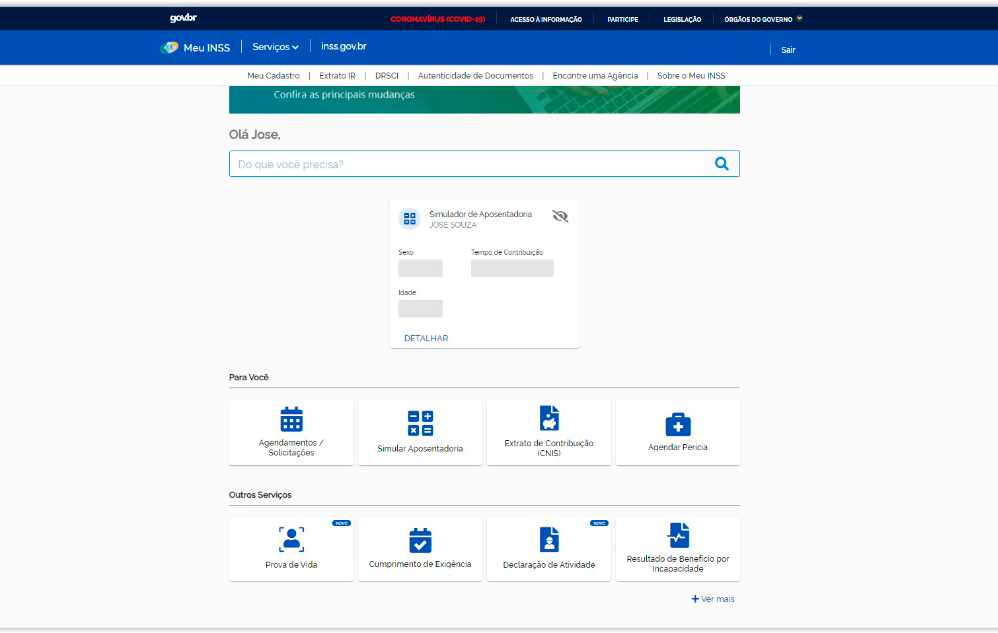This screenshot has height=633, width=998.
Task: Click the magnifying glass search icon
Action: coord(721,164)
